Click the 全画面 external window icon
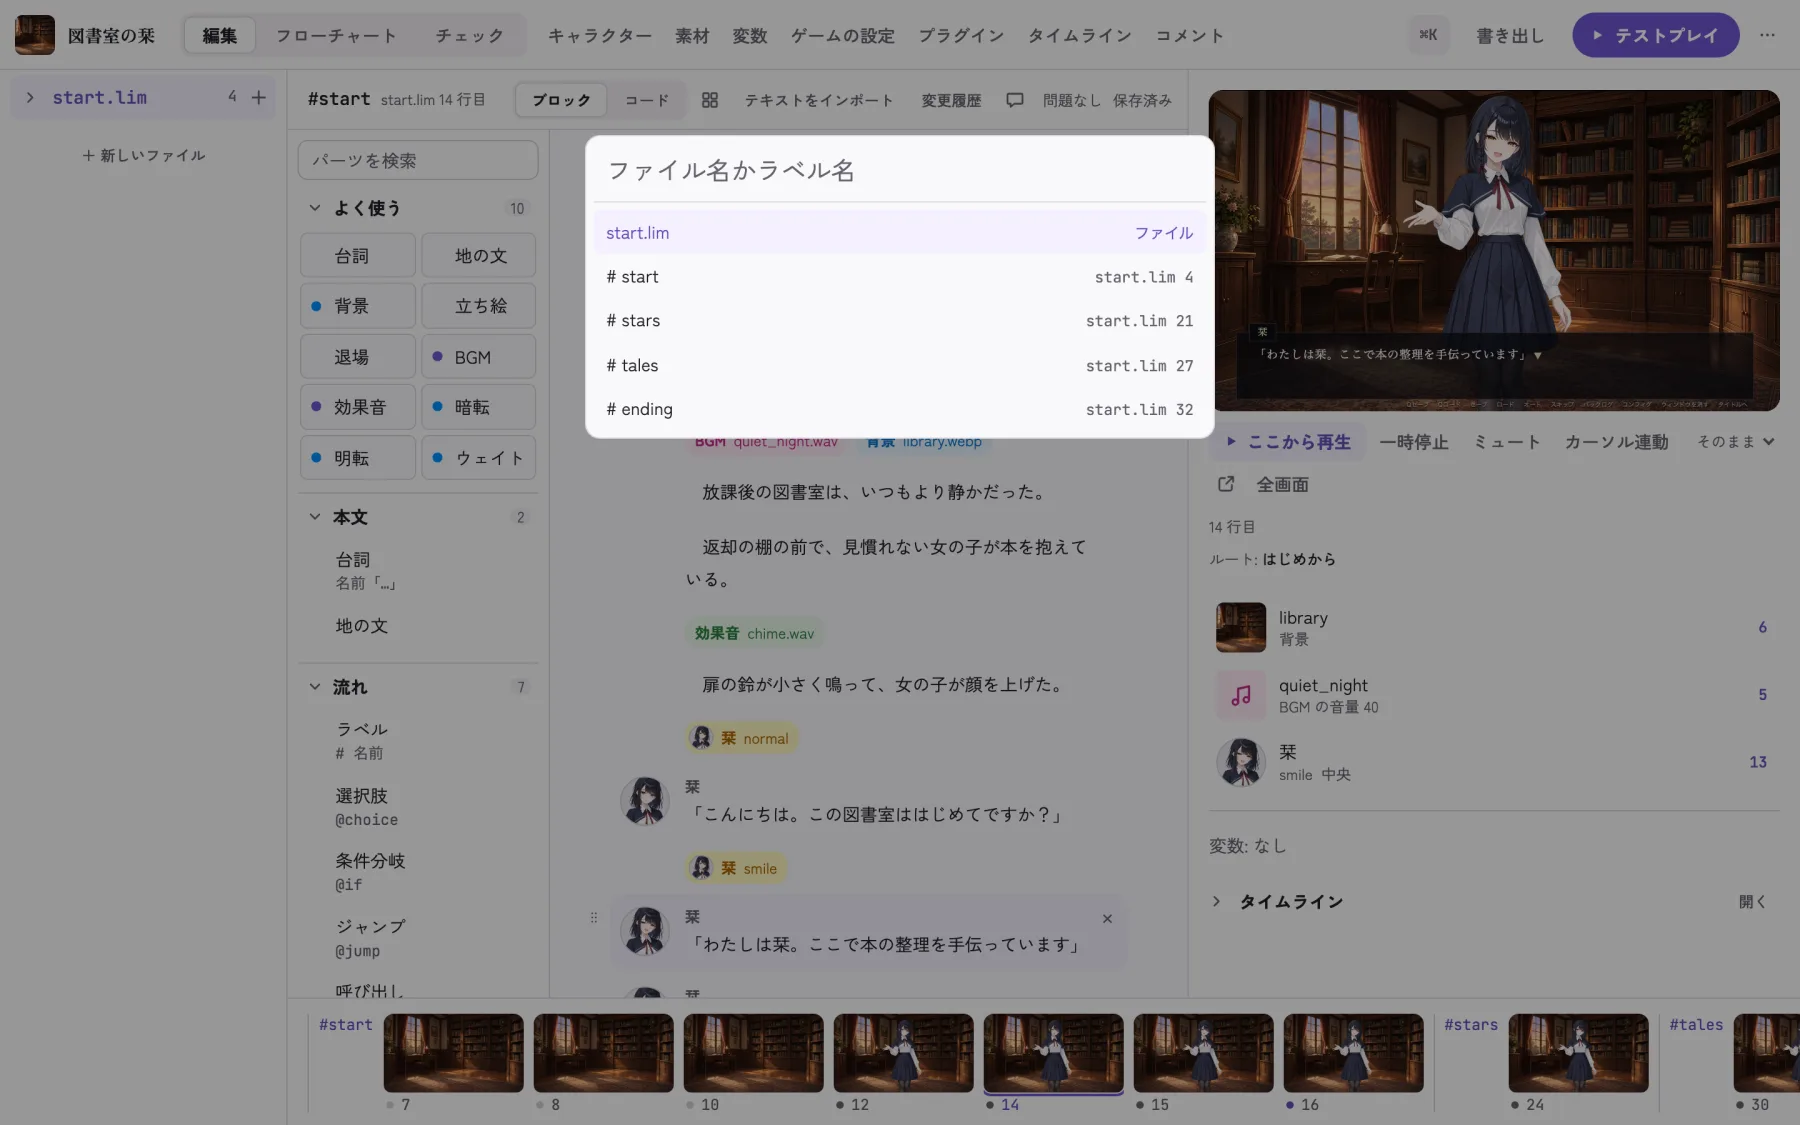The width and height of the screenshot is (1800, 1125). pos(1226,484)
